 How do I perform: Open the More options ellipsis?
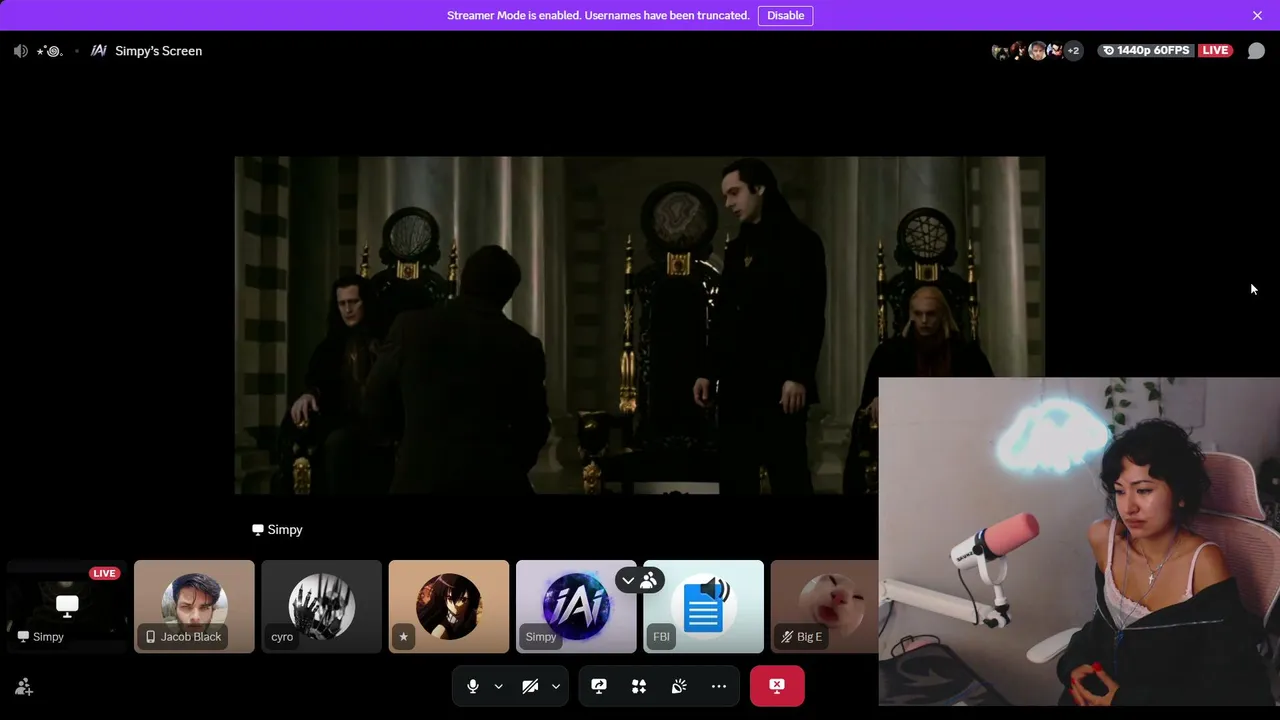click(719, 686)
